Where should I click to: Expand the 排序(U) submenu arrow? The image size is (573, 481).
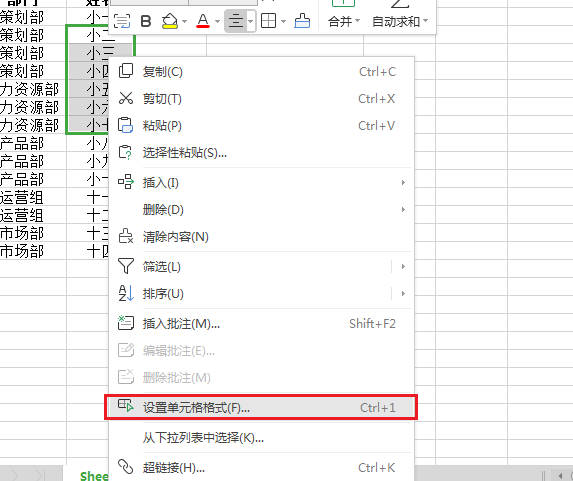(x=403, y=293)
